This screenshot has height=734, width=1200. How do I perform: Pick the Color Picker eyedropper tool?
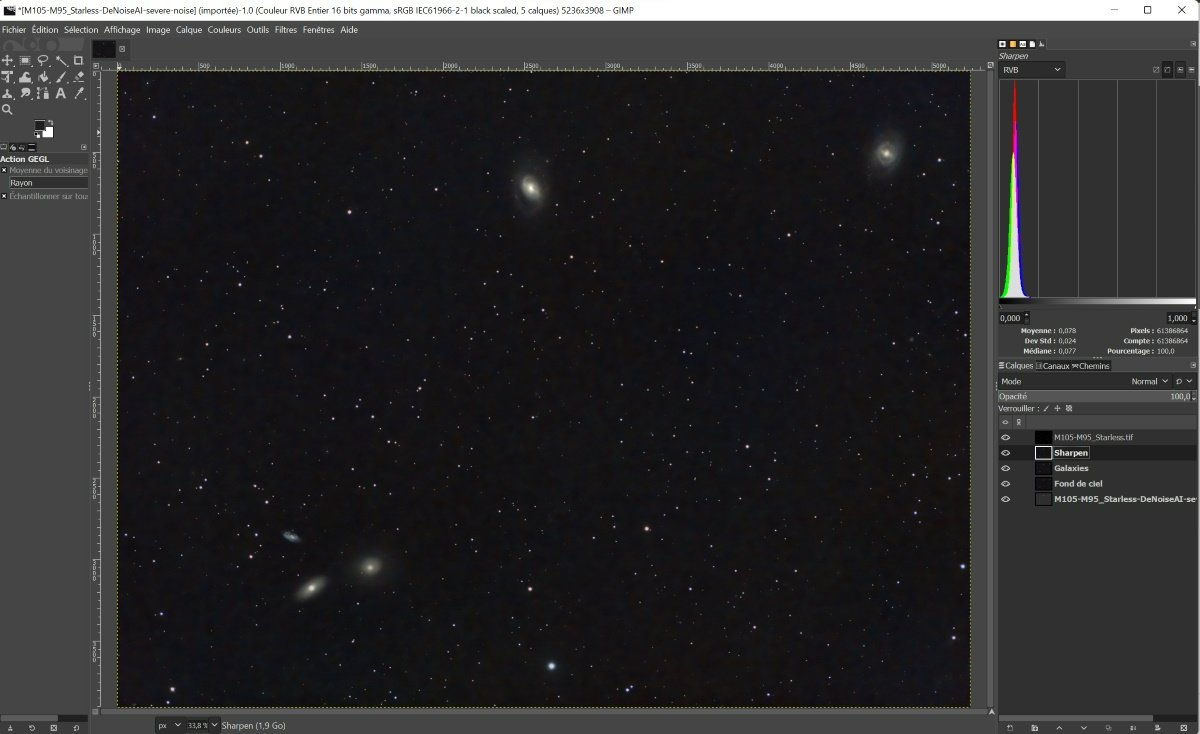pos(78,93)
